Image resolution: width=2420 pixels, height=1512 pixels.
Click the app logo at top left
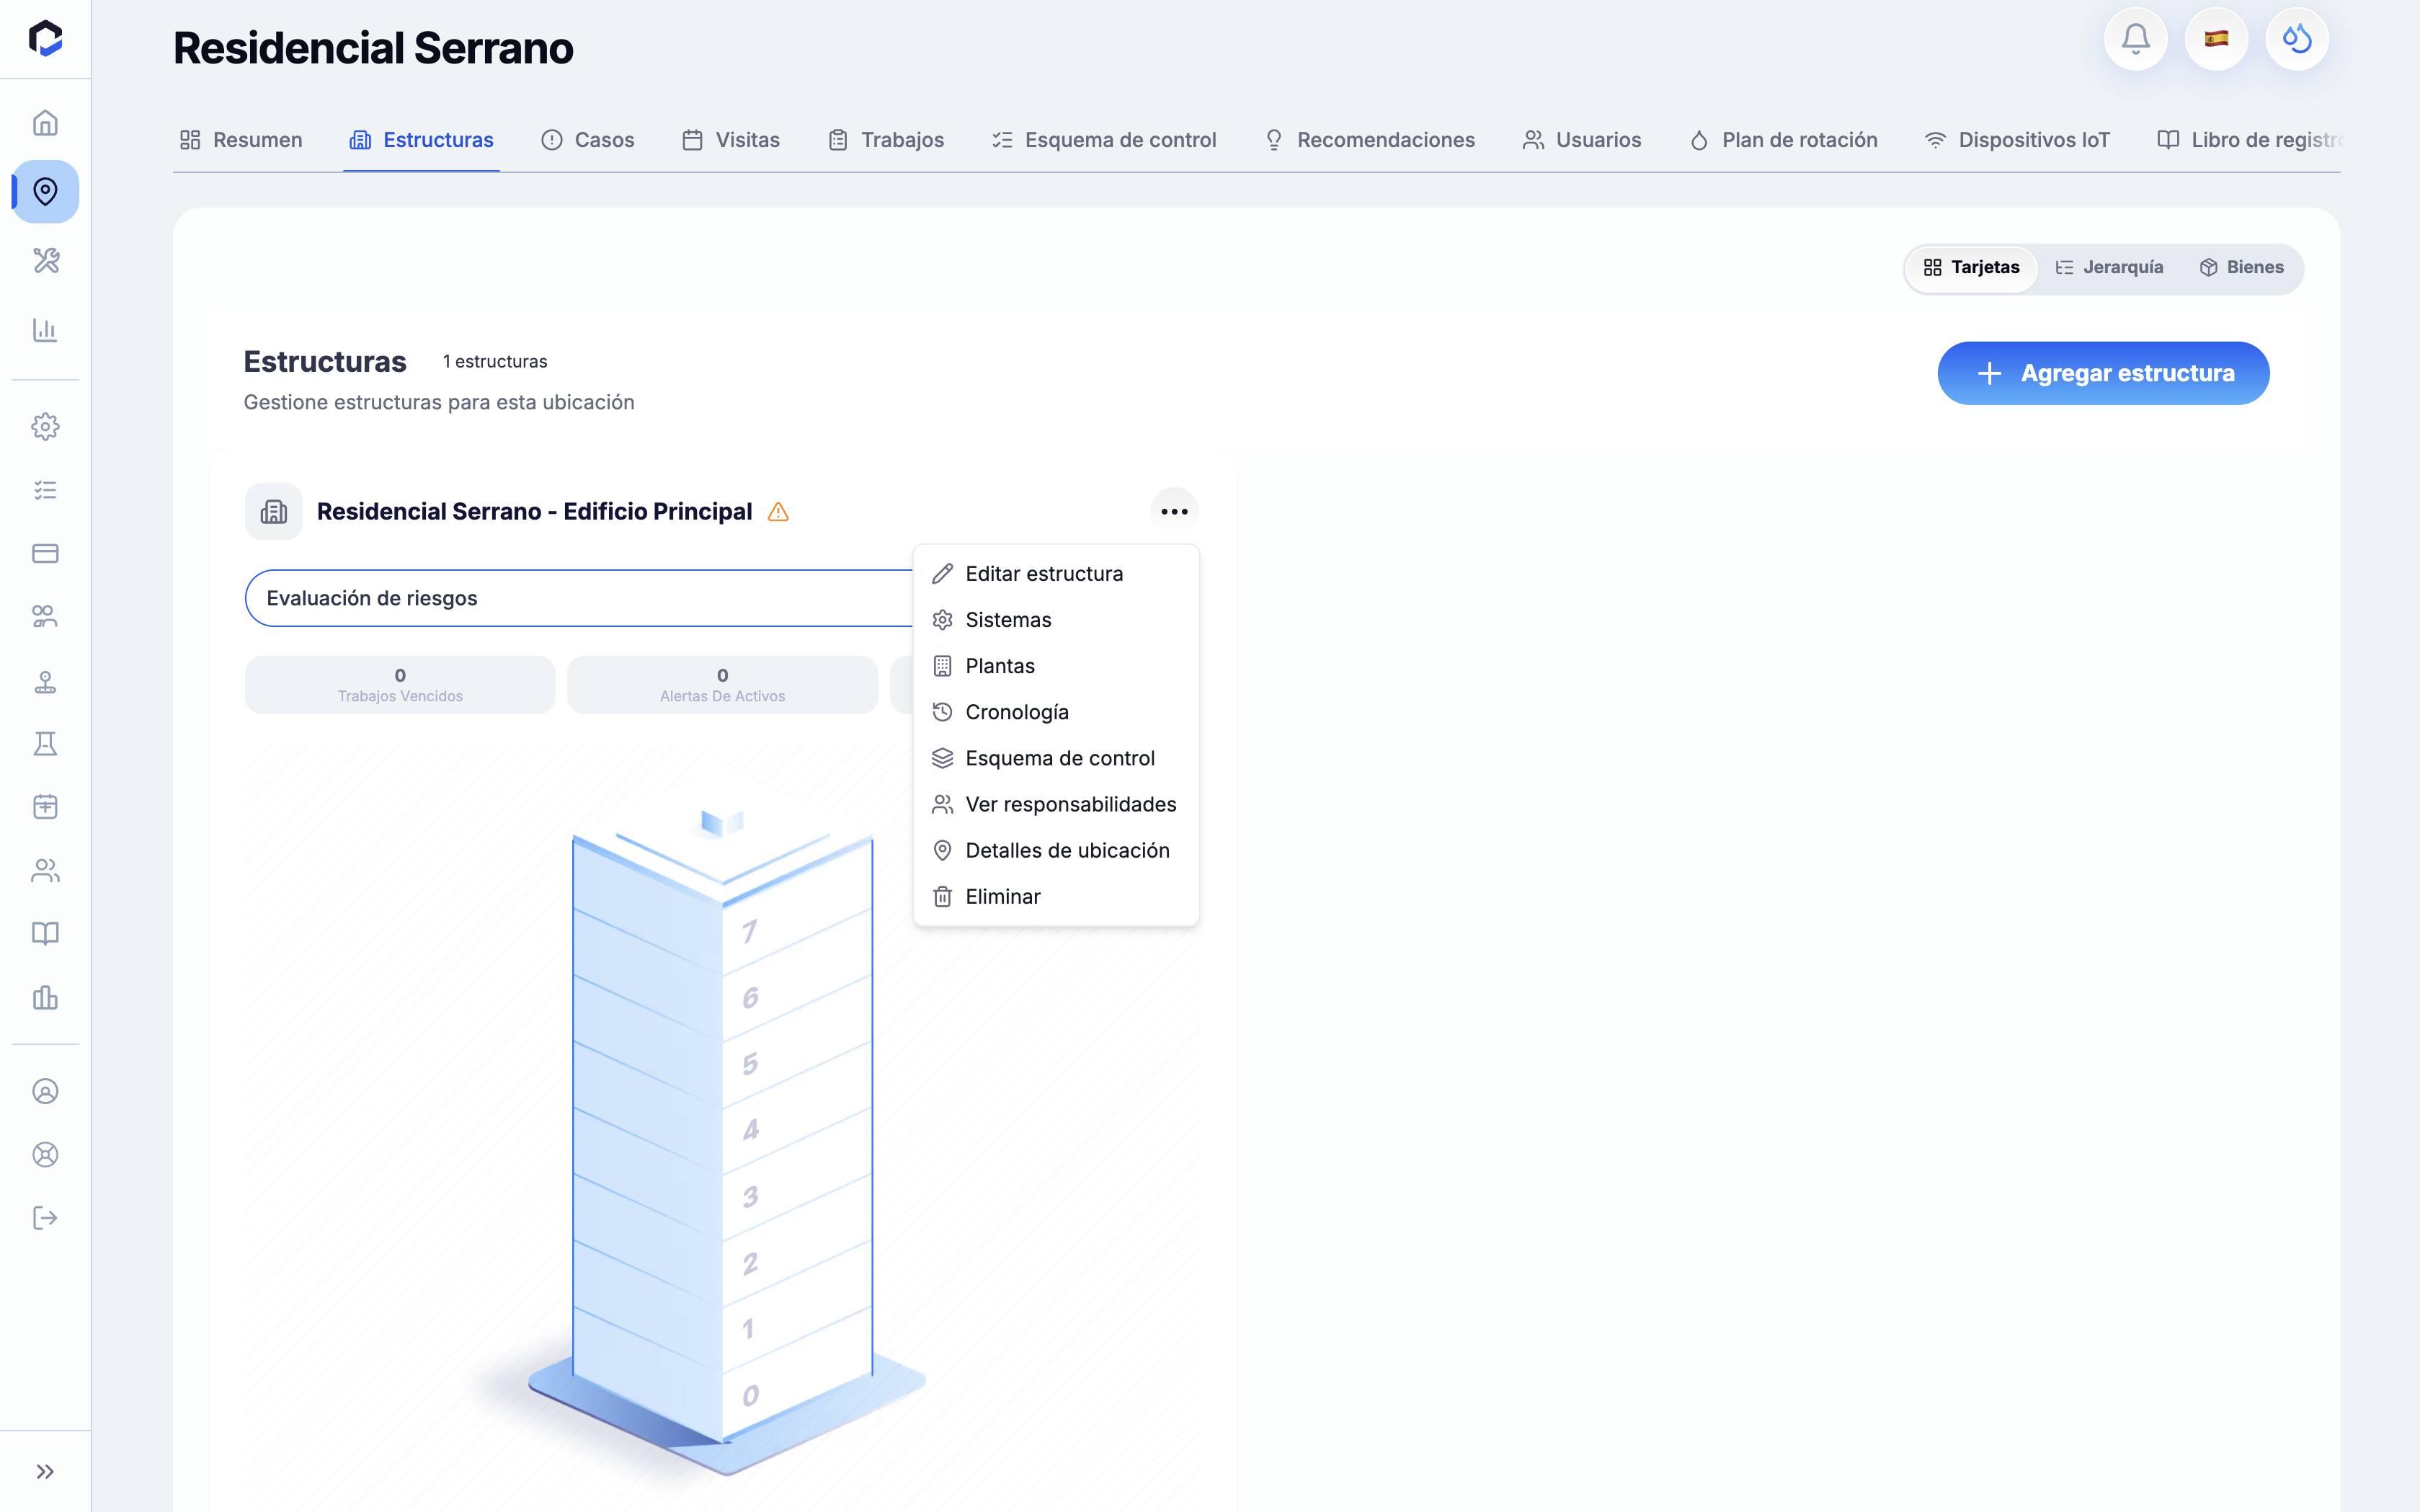pyautogui.click(x=45, y=39)
